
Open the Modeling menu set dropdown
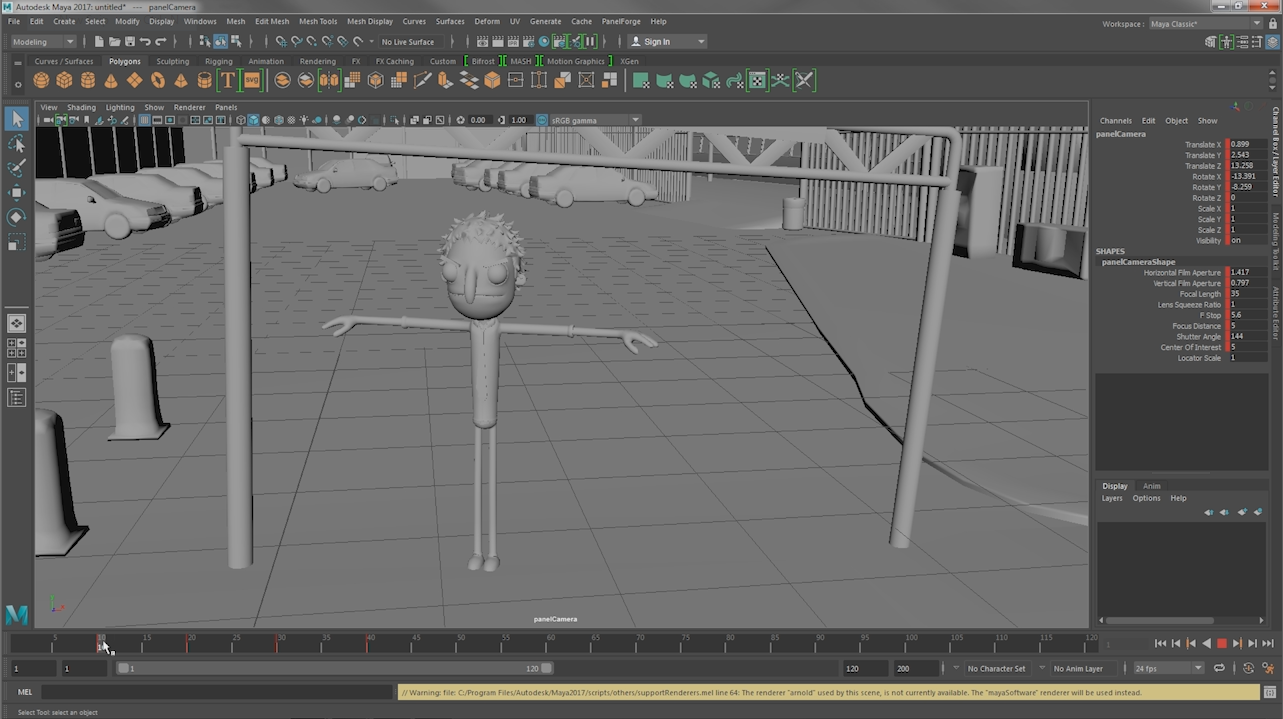pos(43,42)
